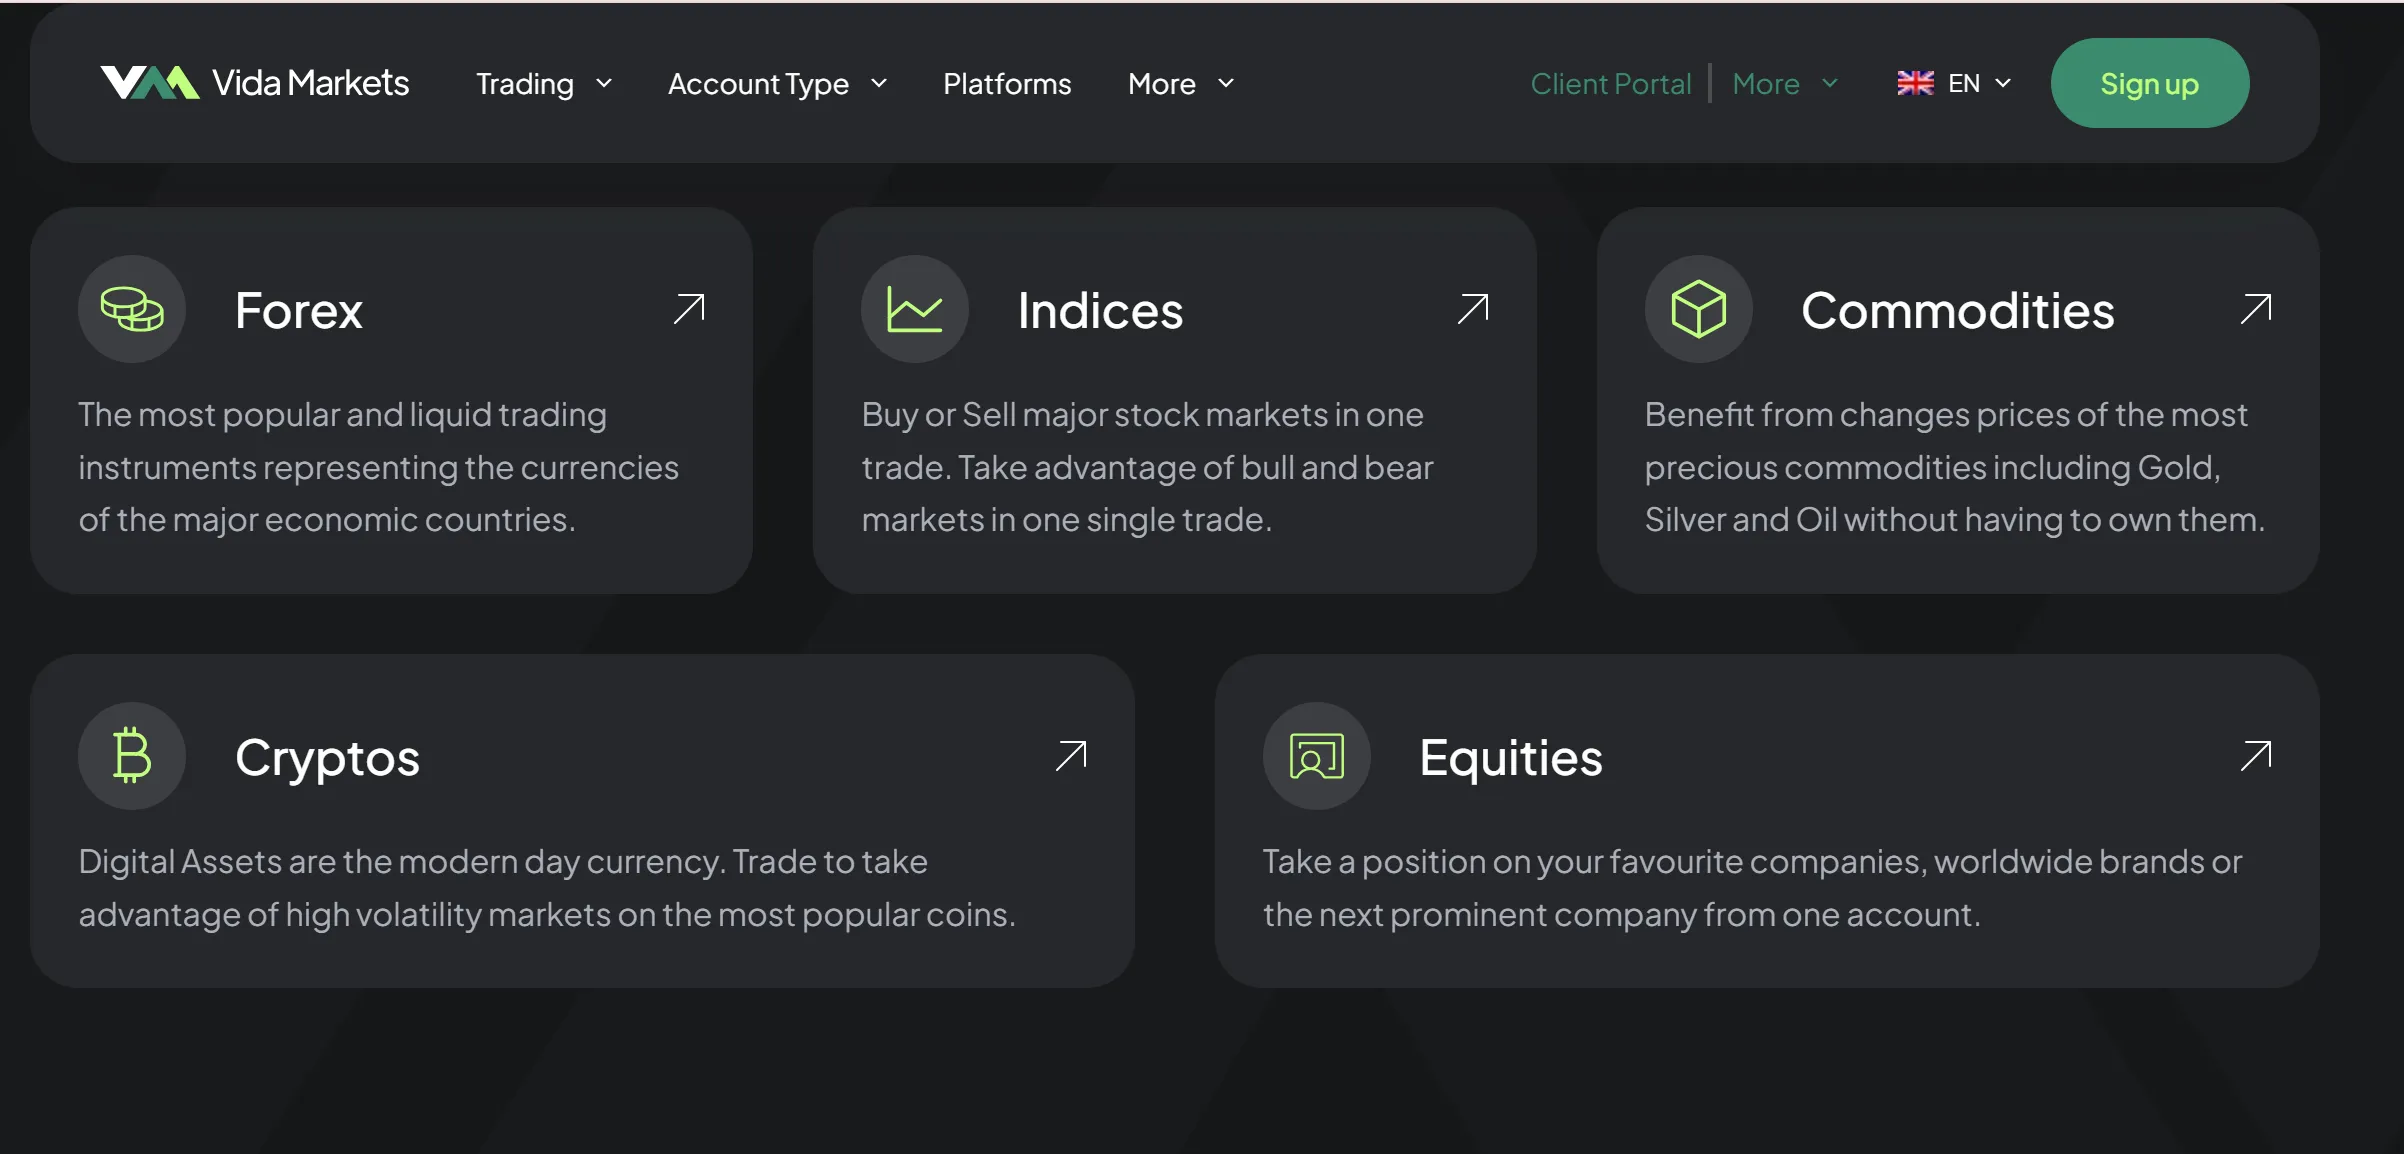The height and width of the screenshot is (1154, 2404).
Task: Click the Equities description about favourite companies
Action: point(1752,888)
